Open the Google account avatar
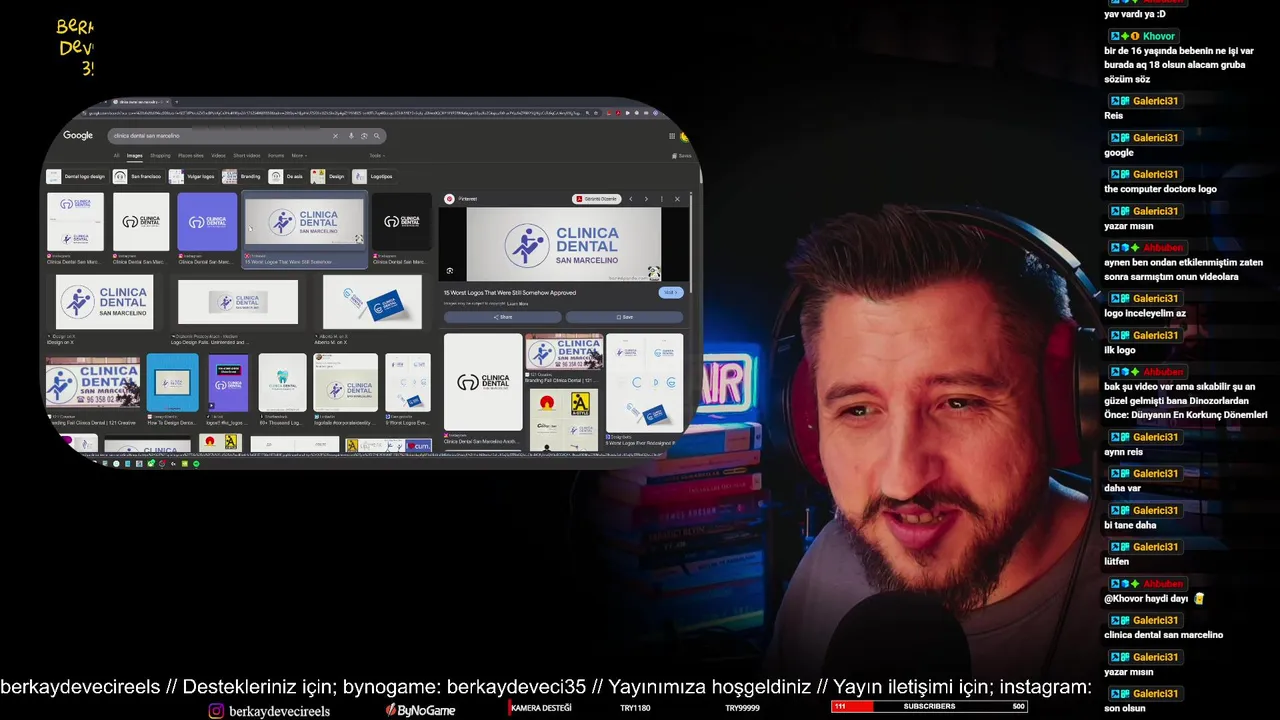The height and width of the screenshot is (720, 1280). coord(684,136)
